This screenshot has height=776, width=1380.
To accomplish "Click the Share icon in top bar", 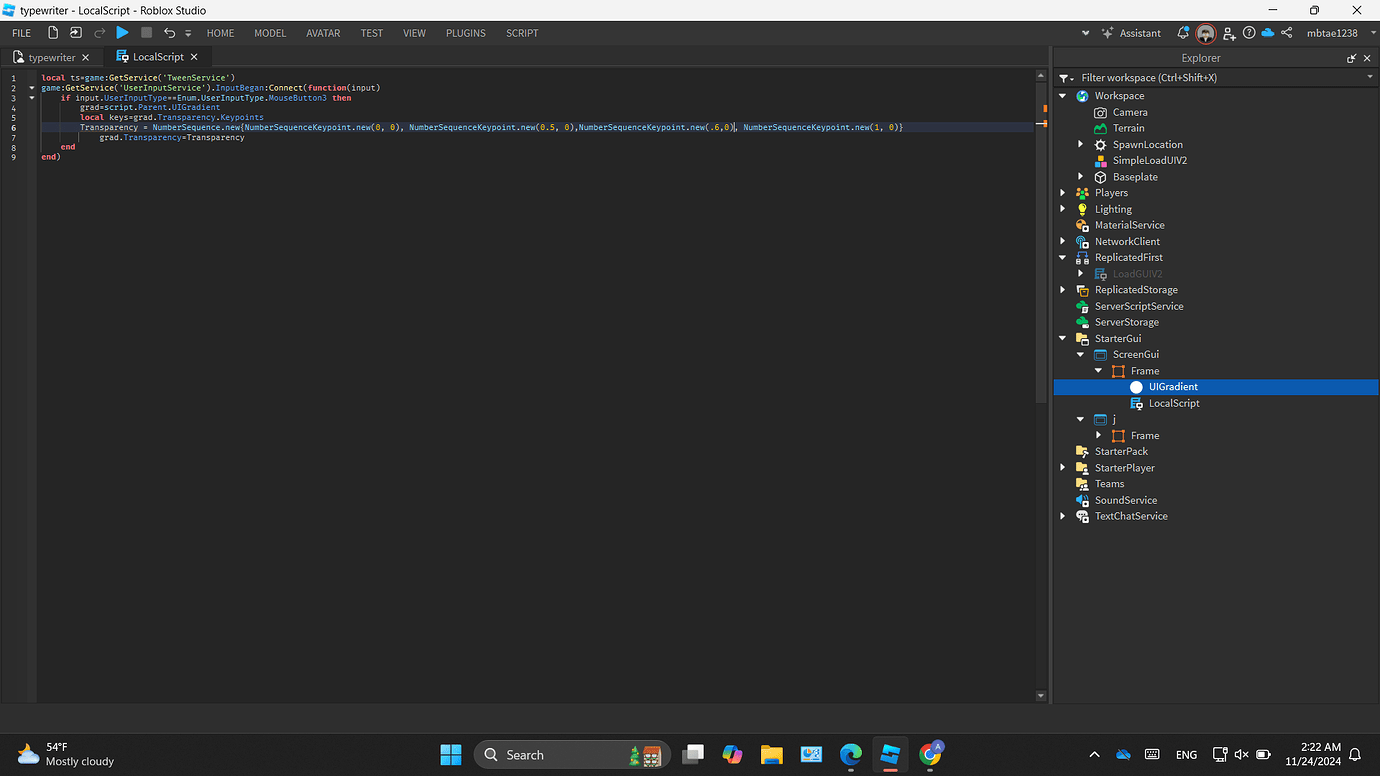I will tap(1286, 33).
